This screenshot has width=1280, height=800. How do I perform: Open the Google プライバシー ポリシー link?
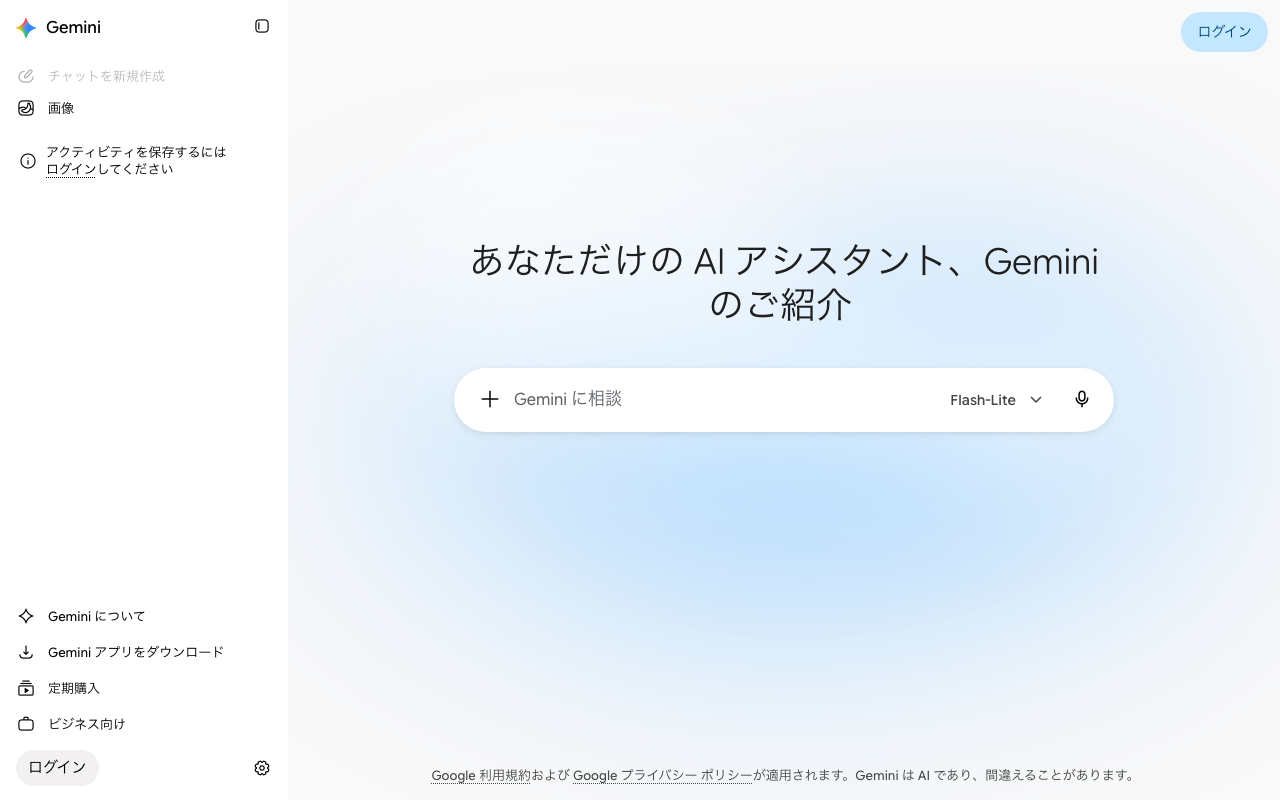[662, 775]
